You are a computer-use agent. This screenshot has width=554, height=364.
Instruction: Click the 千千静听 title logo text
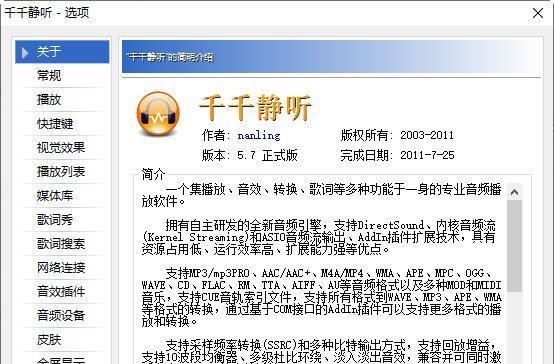pyautogui.click(x=255, y=107)
